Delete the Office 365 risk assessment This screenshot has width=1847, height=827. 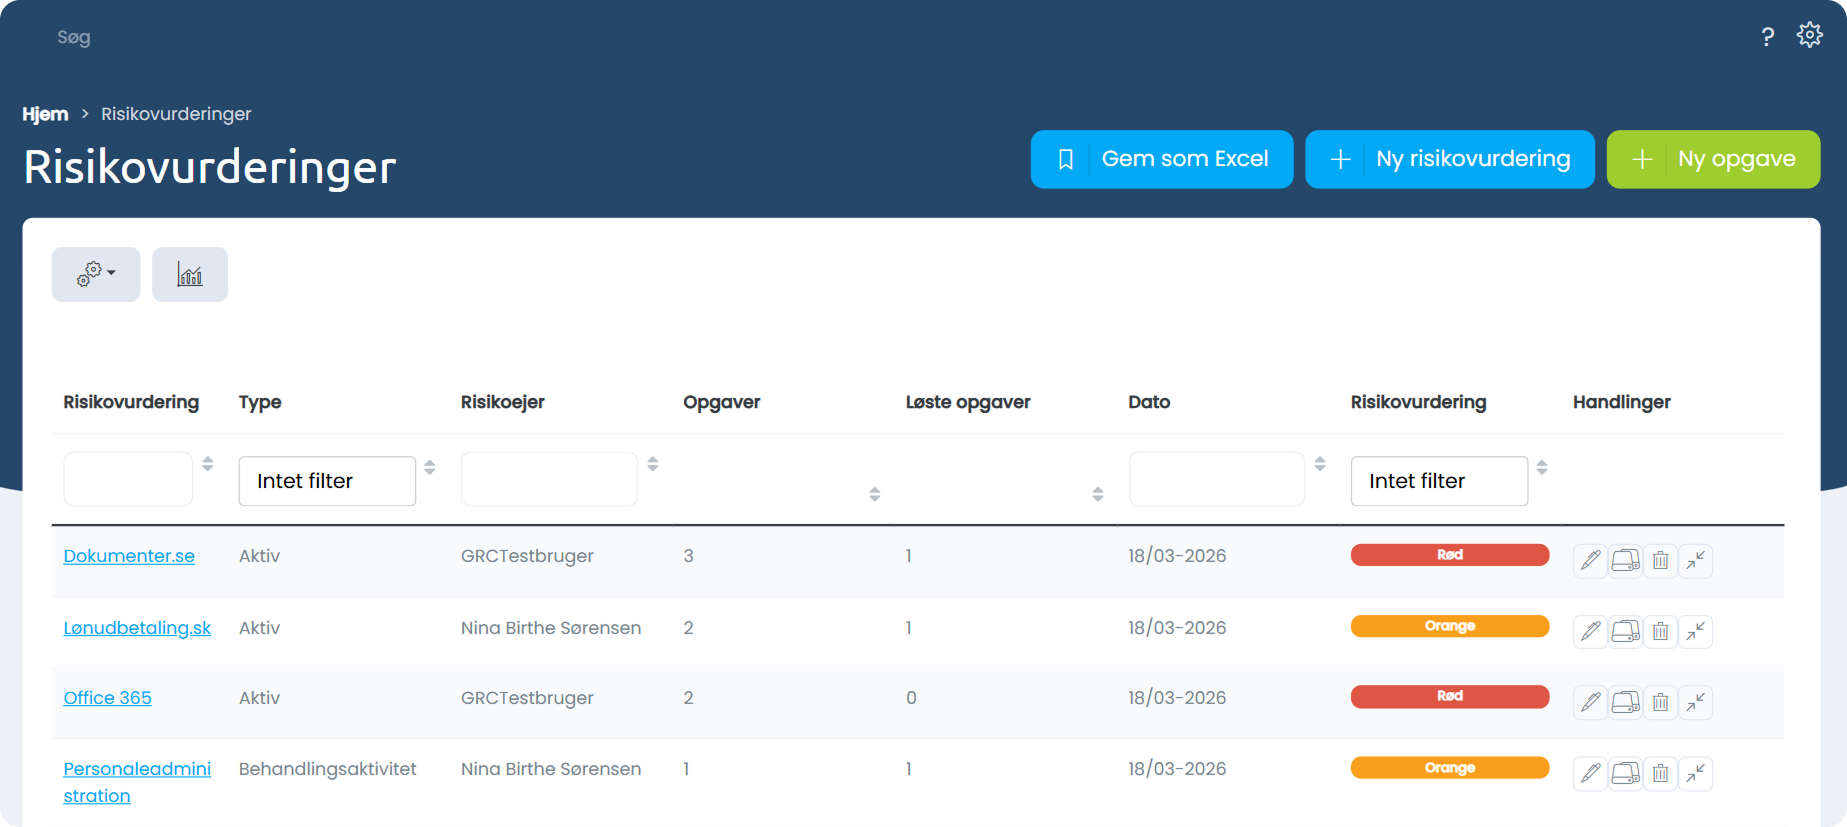tap(1660, 702)
